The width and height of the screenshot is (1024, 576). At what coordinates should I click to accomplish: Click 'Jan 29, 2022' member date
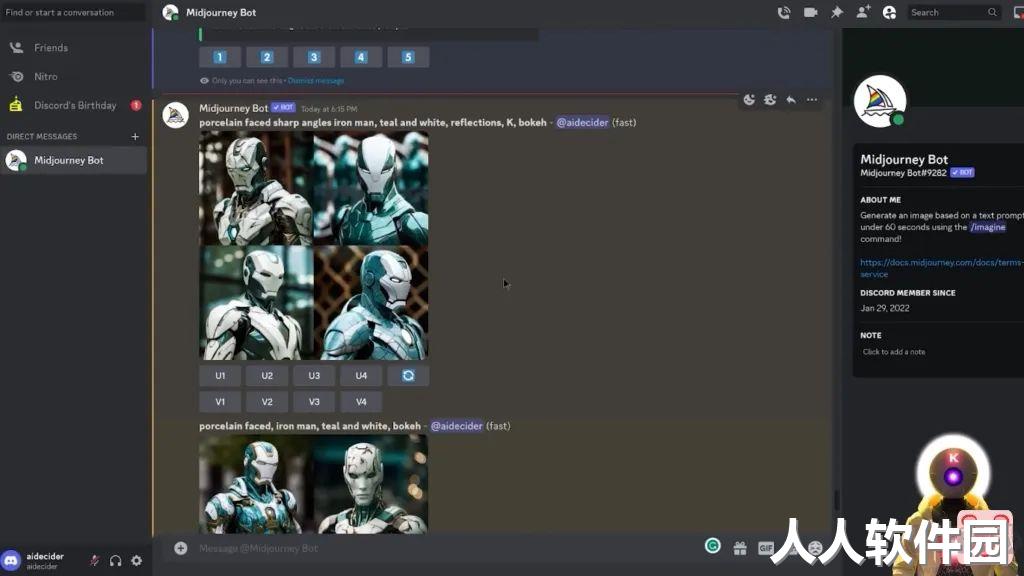885,308
